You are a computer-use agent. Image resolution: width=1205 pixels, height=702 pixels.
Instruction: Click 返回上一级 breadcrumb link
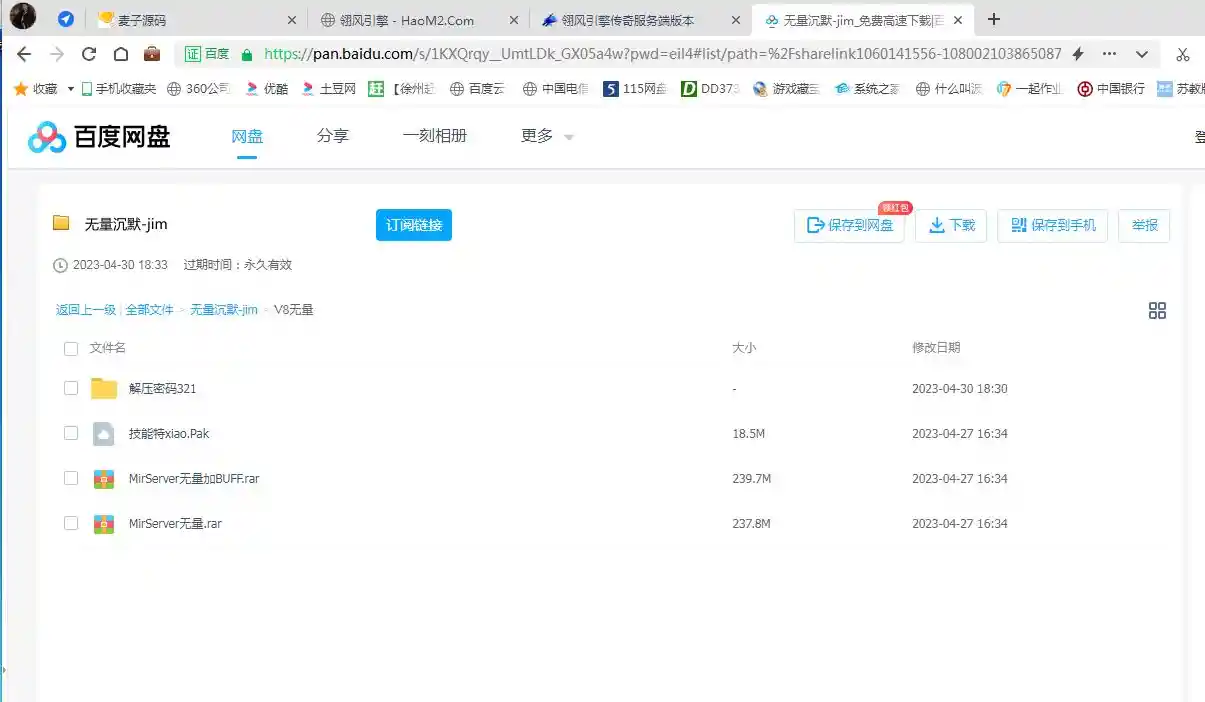coord(86,310)
